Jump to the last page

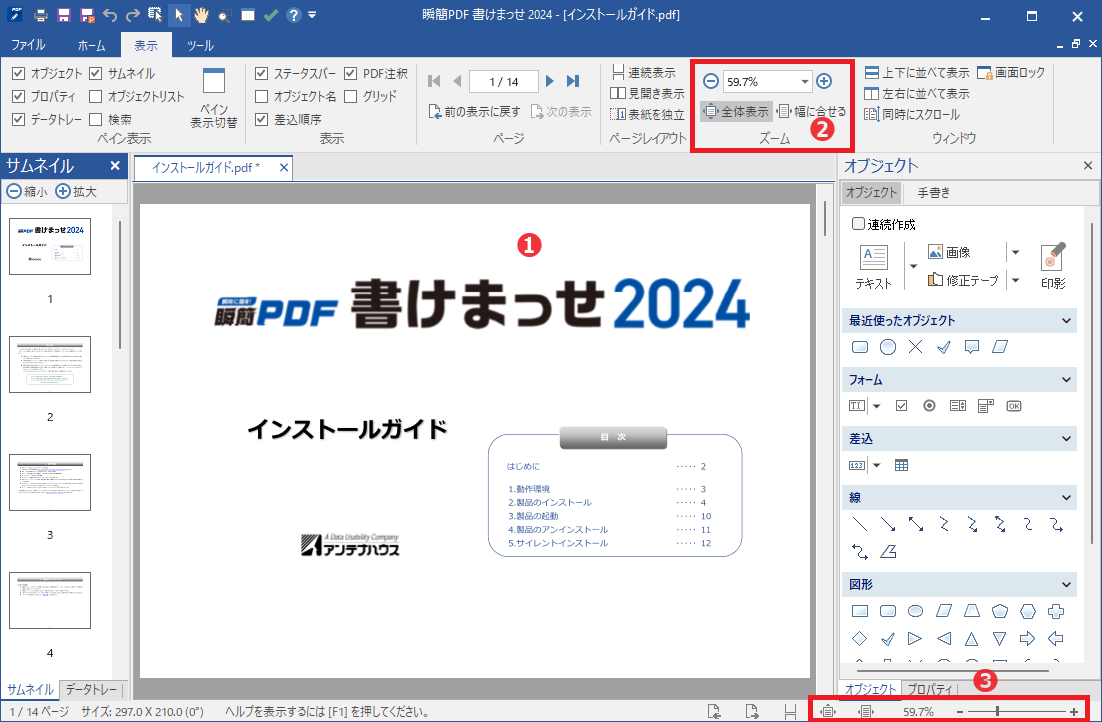573,82
